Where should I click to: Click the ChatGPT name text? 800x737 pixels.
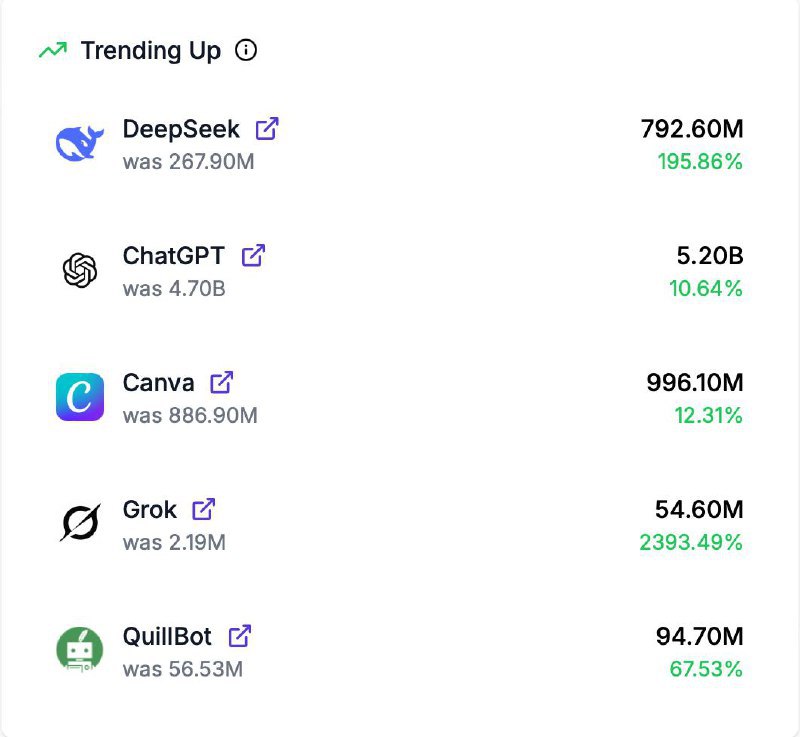pyautogui.click(x=174, y=255)
